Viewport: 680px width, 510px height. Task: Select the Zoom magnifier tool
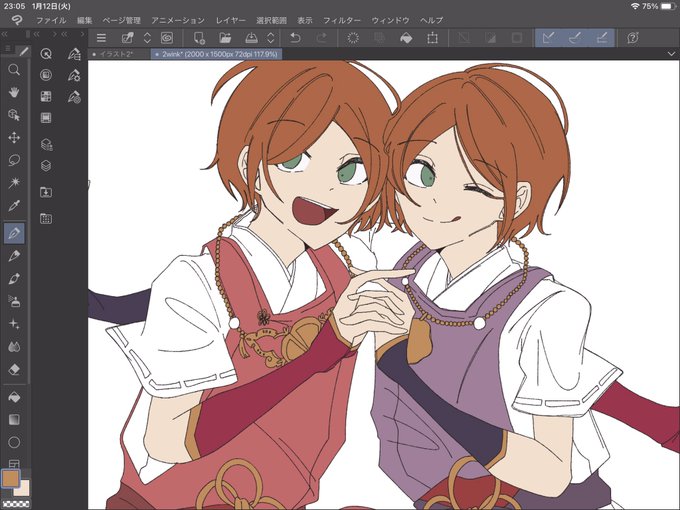[x=14, y=69]
